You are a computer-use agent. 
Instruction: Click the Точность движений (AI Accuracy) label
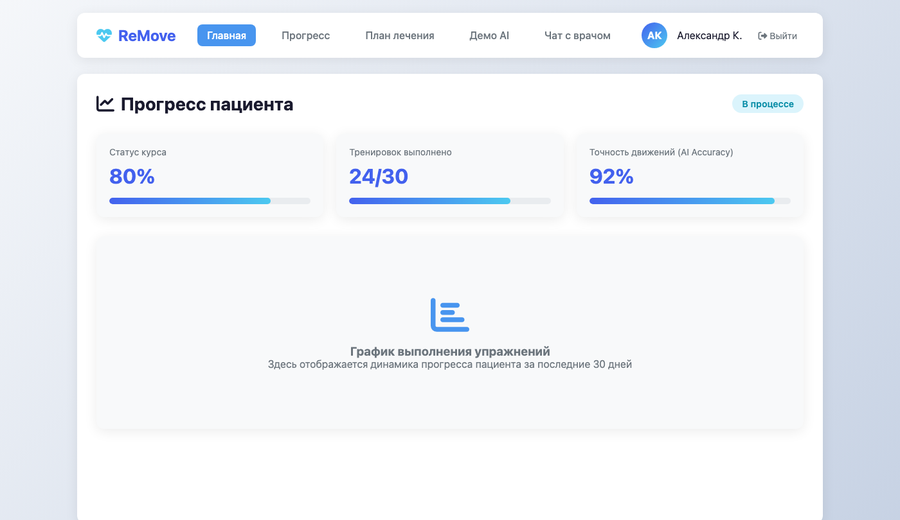click(x=661, y=152)
